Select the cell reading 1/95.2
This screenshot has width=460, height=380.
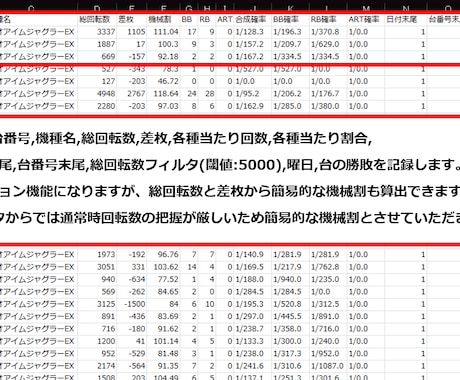tap(253, 94)
